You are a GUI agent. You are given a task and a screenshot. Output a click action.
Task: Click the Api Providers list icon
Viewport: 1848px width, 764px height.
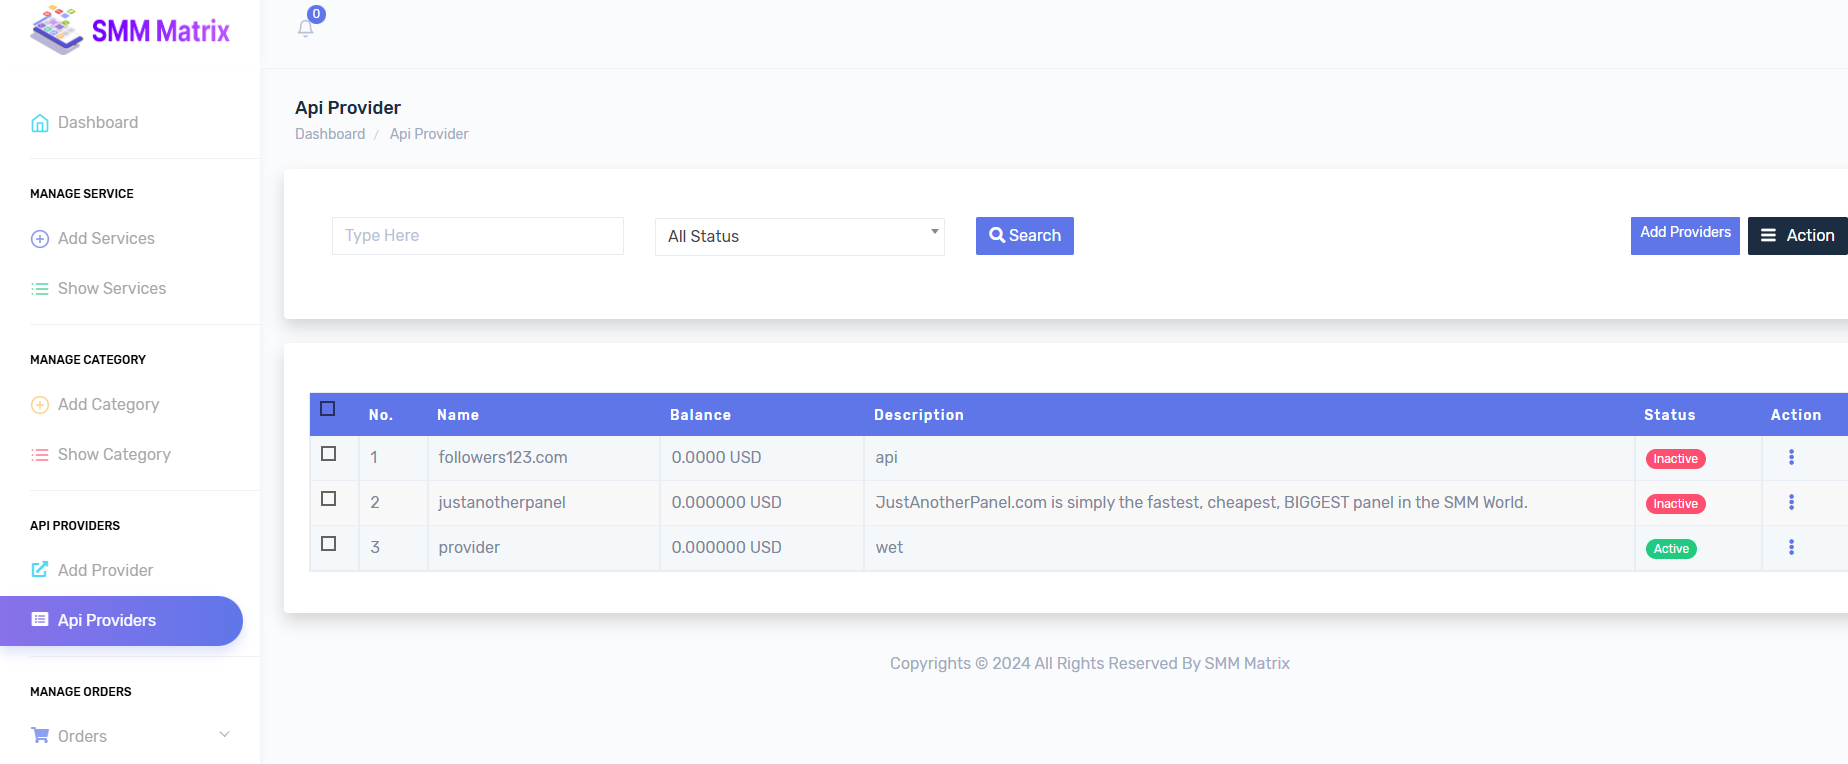[x=40, y=620]
